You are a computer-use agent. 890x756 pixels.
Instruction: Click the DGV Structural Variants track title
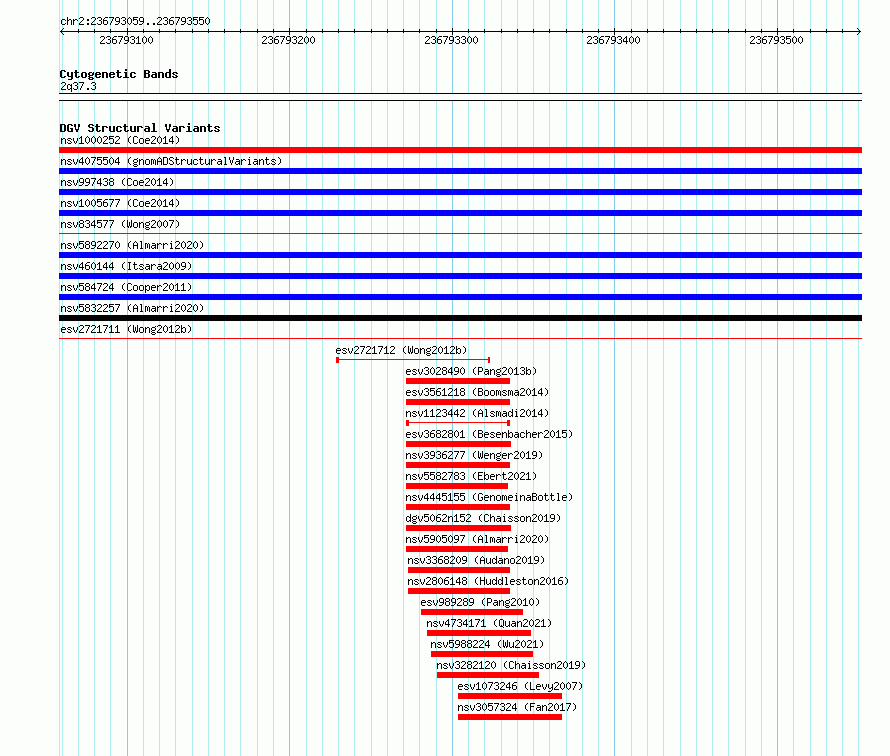tap(140, 128)
